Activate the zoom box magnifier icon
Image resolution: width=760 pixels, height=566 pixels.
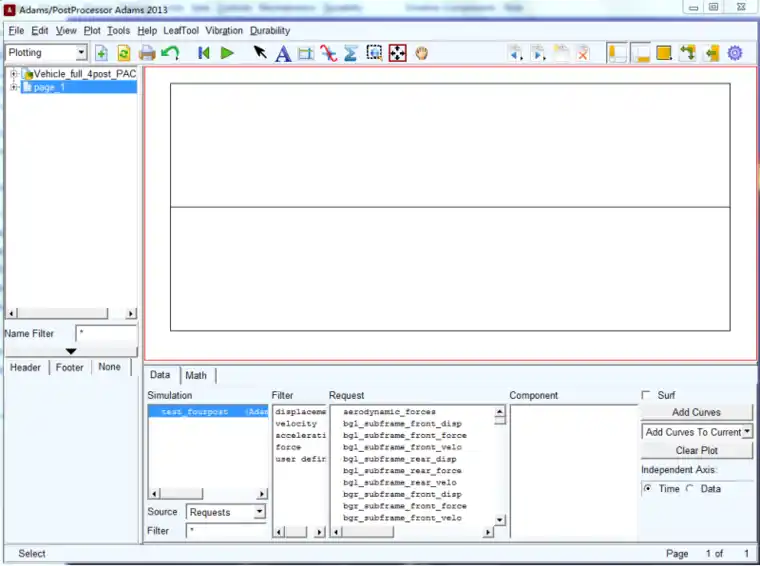pyautogui.click(x=374, y=52)
